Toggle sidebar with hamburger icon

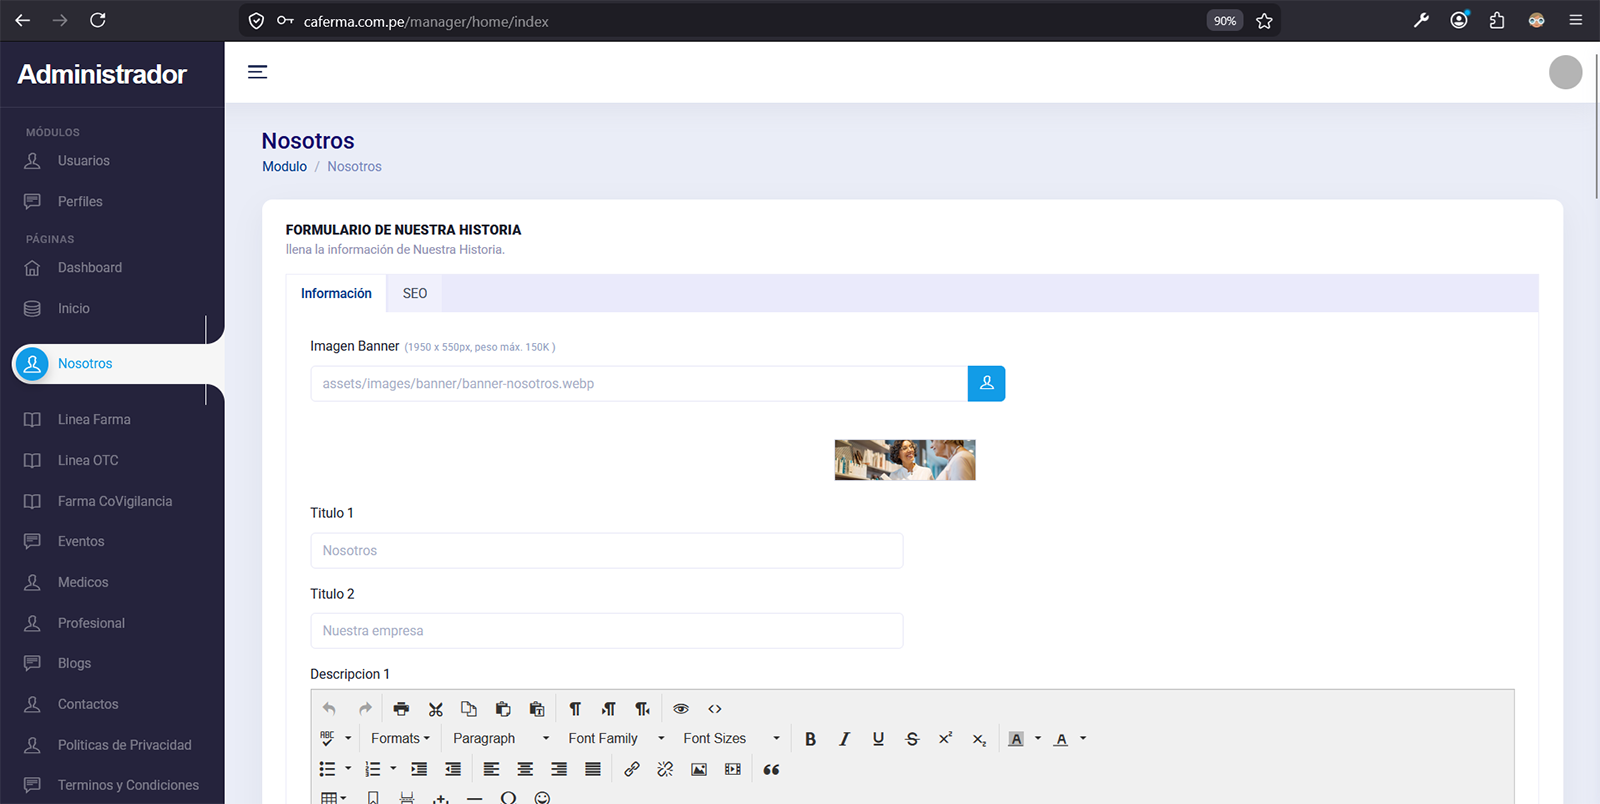258,72
